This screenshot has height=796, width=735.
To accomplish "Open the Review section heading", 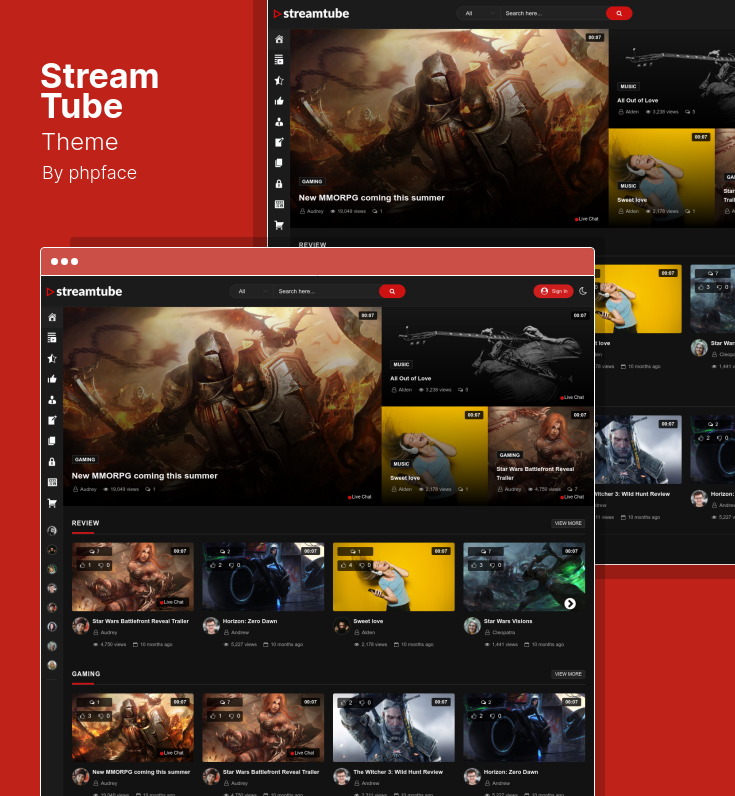I will coord(85,523).
